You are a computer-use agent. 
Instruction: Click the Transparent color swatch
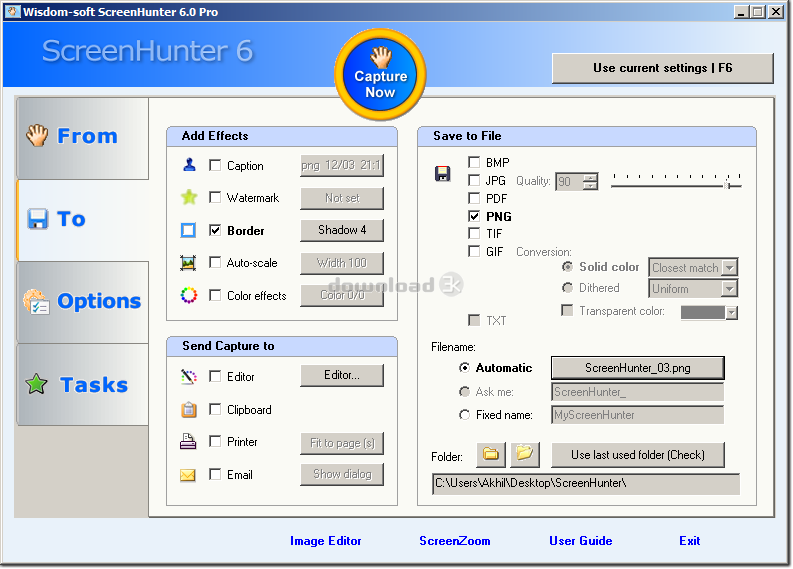pyautogui.click(x=703, y=313)
